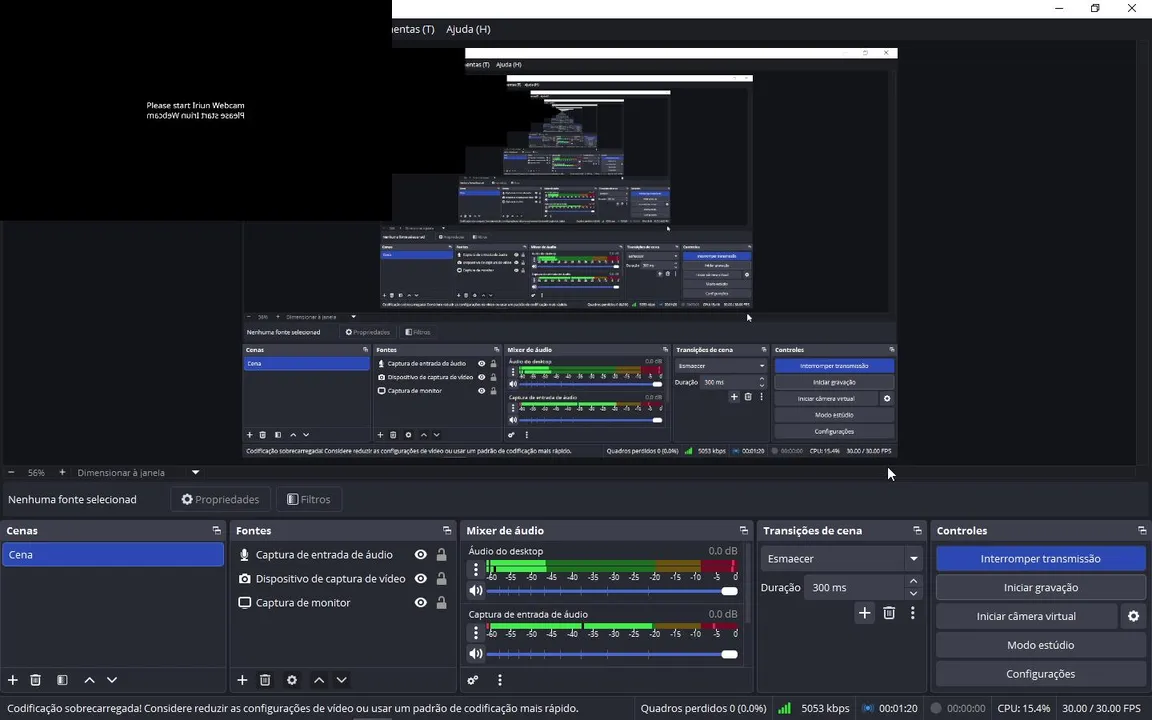
Task: Click CPU: 15.4% status text
Action: point(1023,708)
